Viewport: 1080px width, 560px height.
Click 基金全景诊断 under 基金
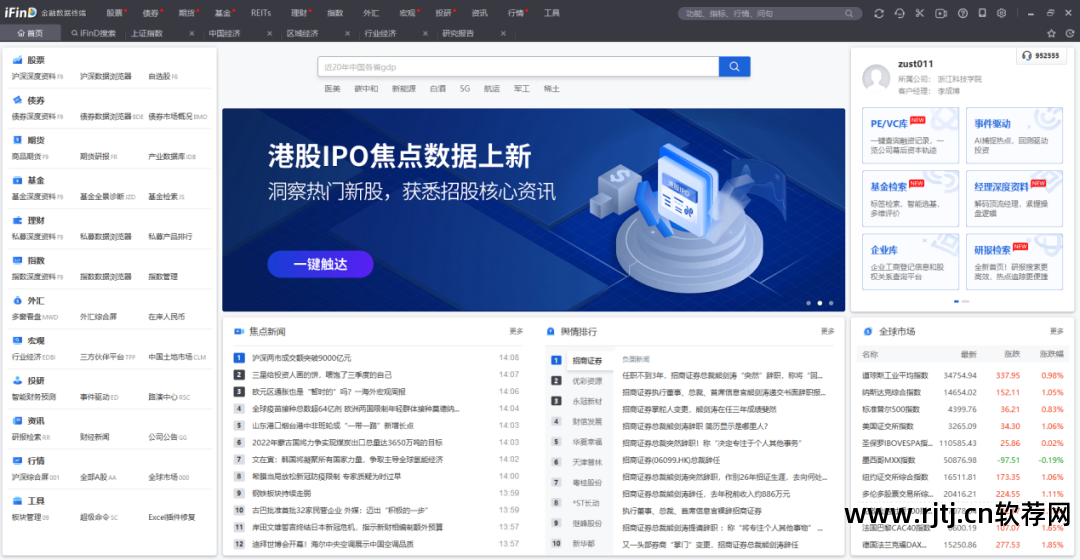102,197
